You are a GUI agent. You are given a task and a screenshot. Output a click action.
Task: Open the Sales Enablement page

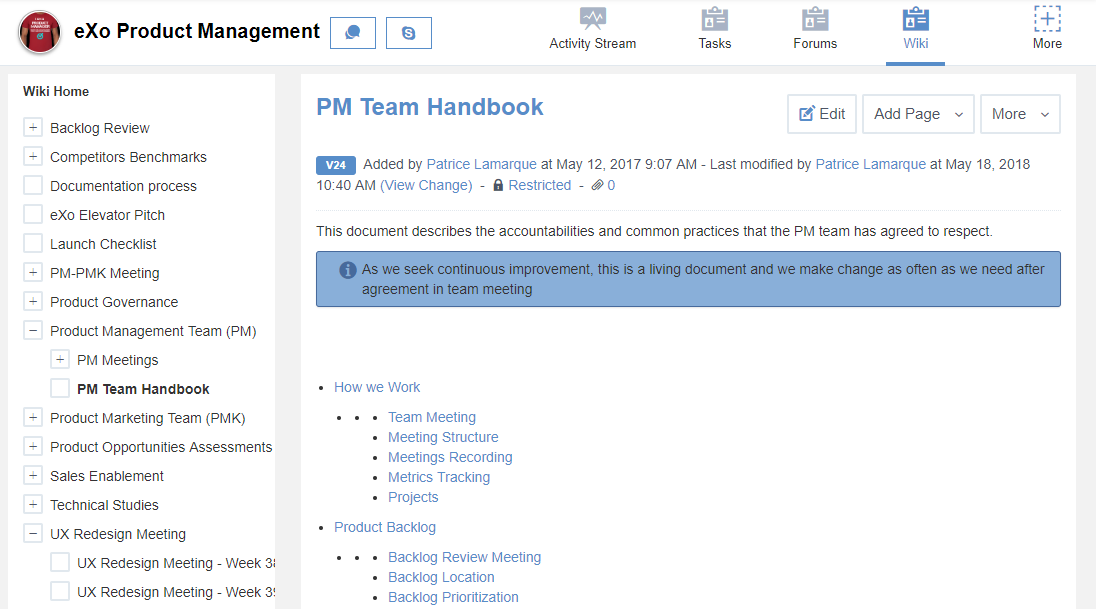[x=107, y=476]
